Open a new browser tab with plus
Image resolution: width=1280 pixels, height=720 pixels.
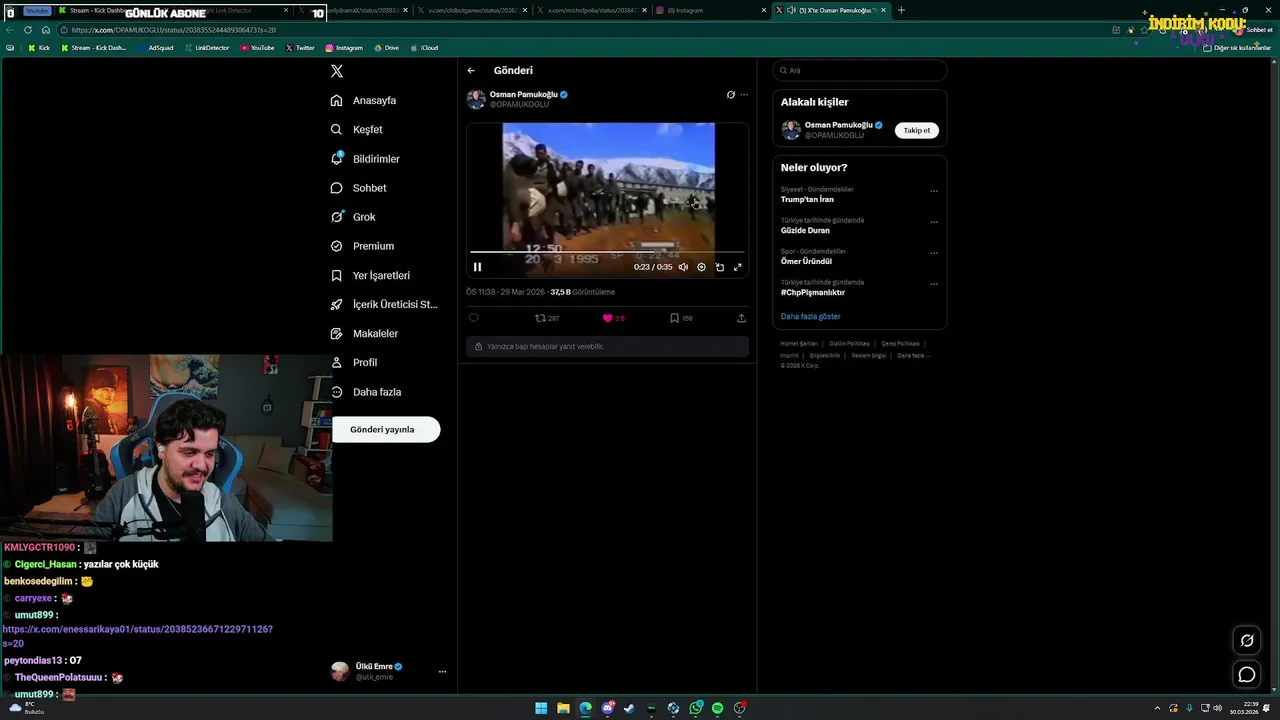(901, 10)
